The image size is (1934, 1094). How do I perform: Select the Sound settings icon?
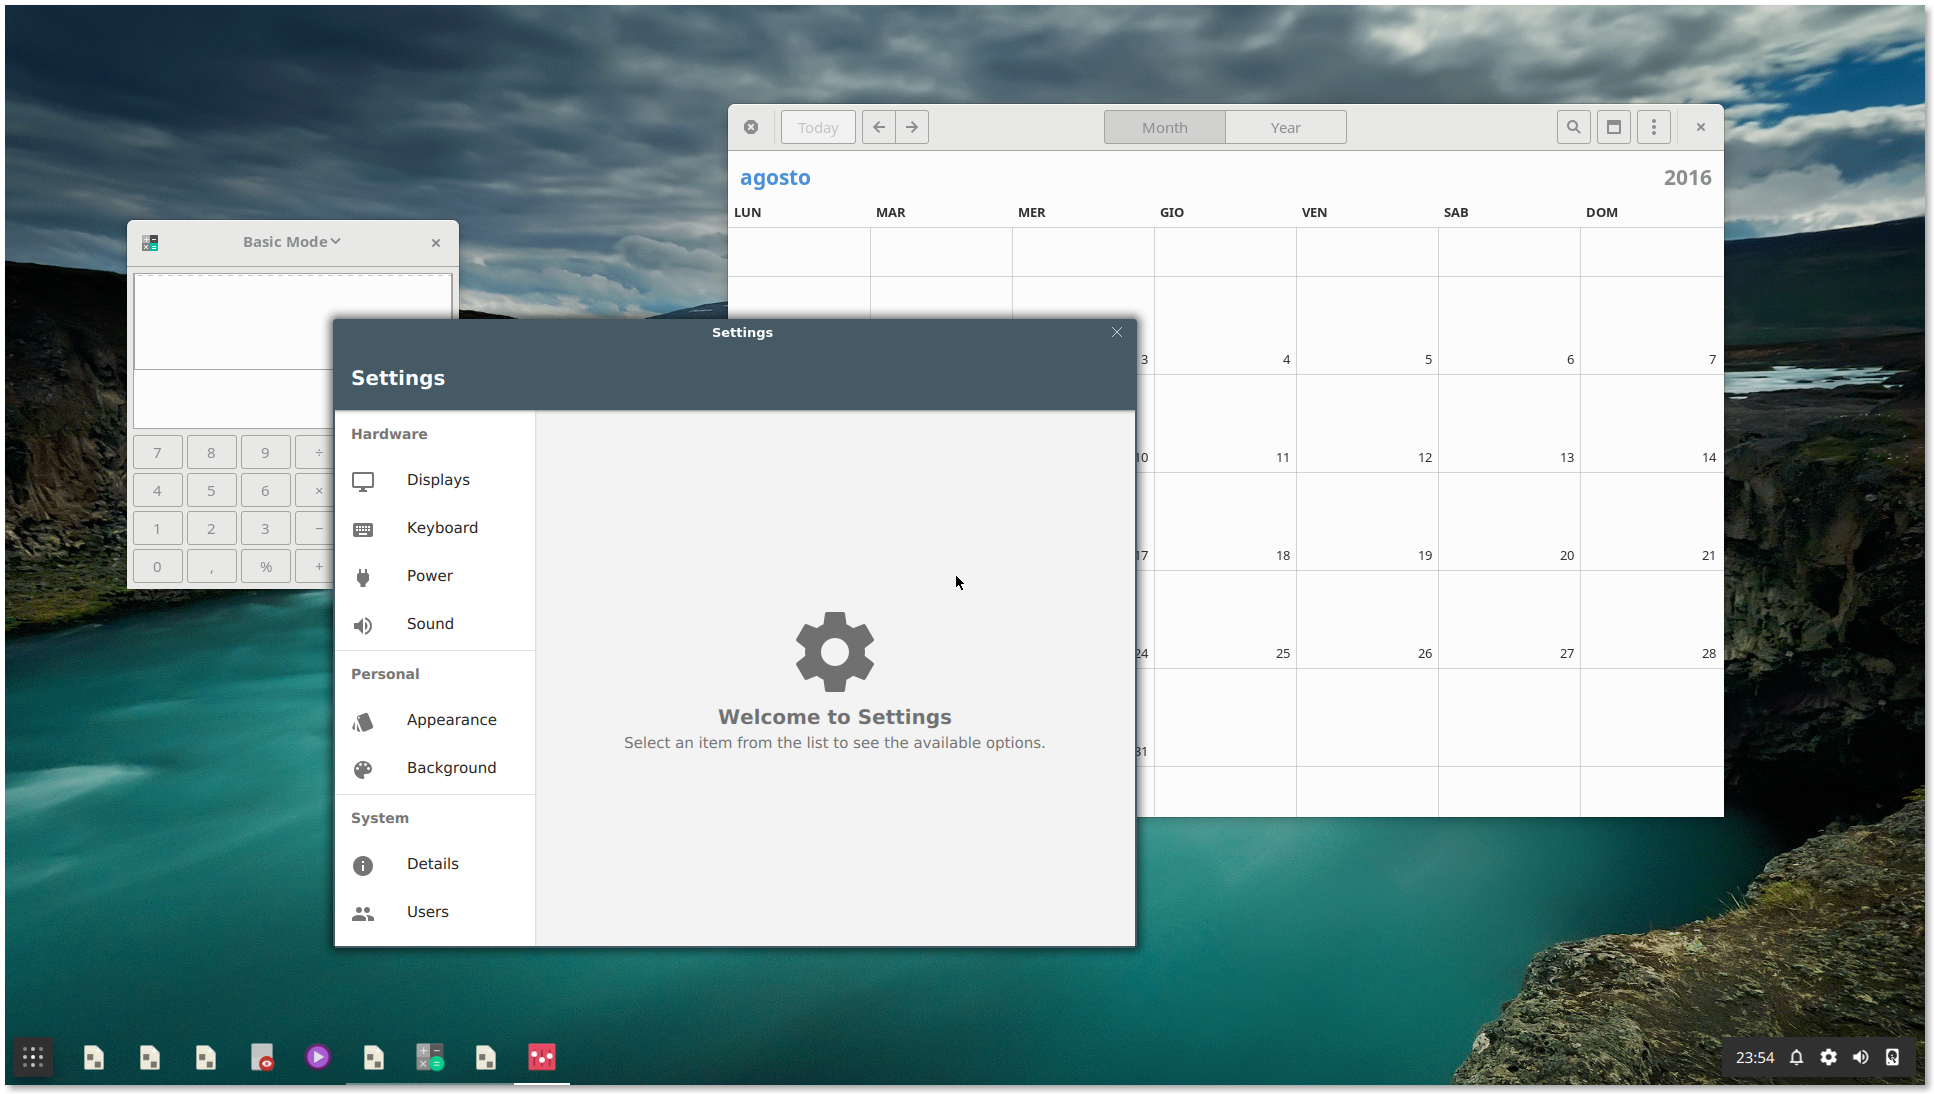(429, 623)
